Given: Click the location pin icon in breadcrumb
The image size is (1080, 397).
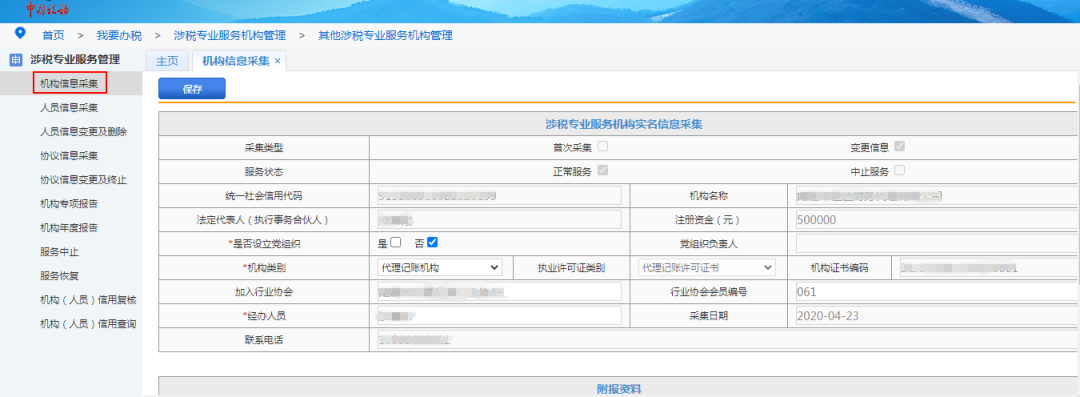Looking at the screenshot, I should click(x=20, y=33).
